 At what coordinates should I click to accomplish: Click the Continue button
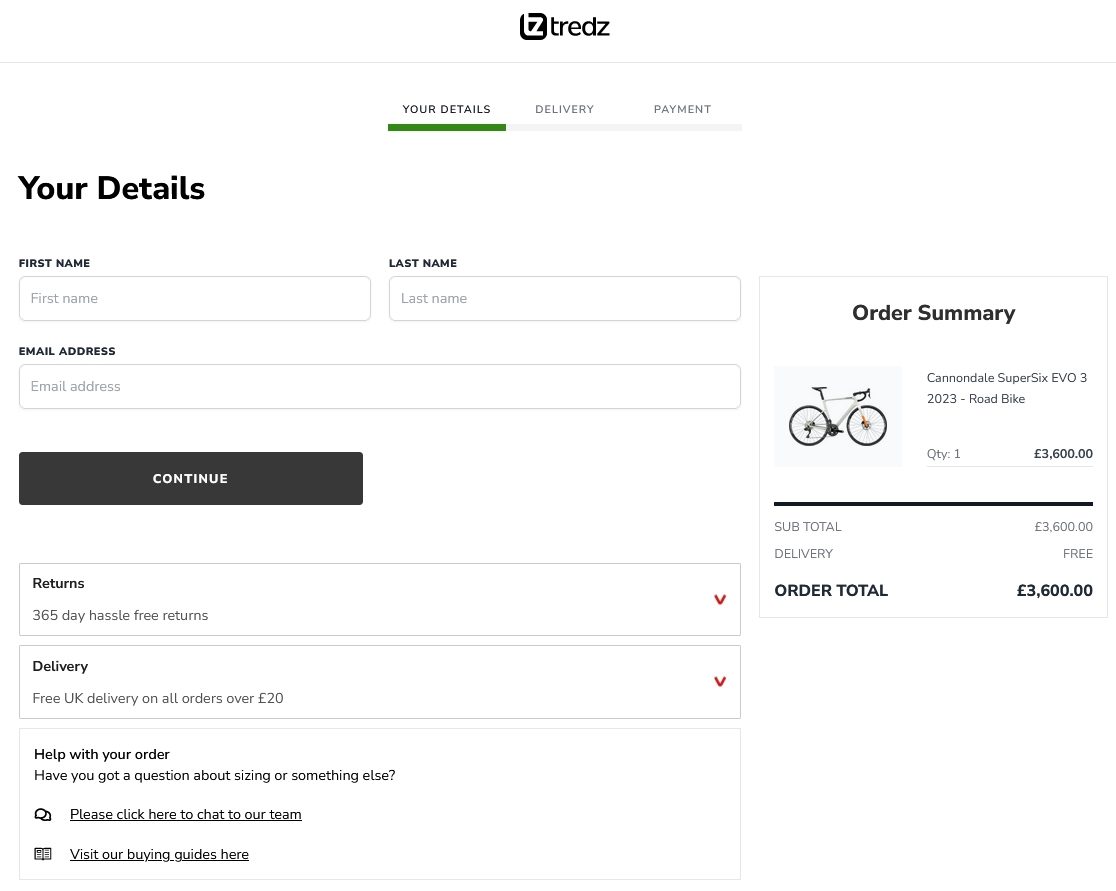point(191,478)
